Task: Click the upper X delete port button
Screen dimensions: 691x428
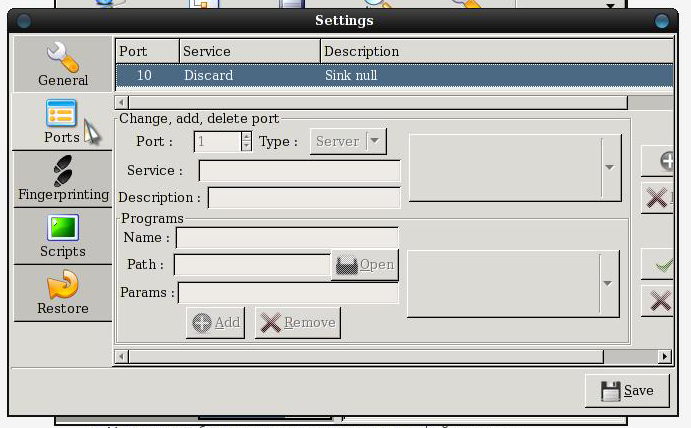Action: point(657,198)
